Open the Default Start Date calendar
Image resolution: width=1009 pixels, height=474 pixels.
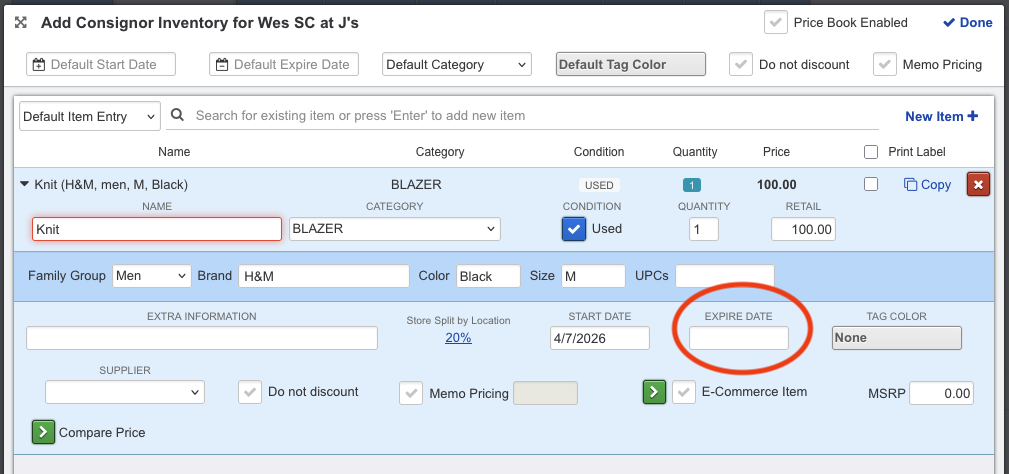(x=39, y=65)
